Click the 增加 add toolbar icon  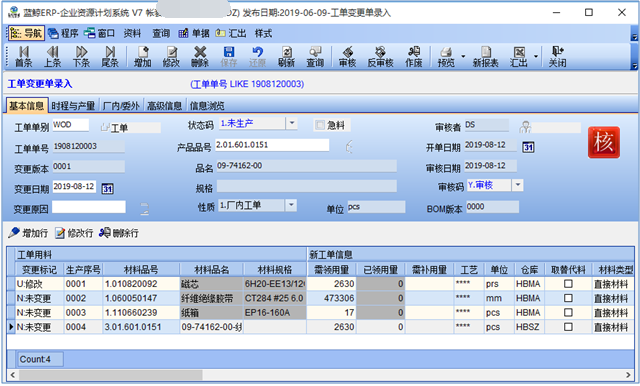[142, 56]
